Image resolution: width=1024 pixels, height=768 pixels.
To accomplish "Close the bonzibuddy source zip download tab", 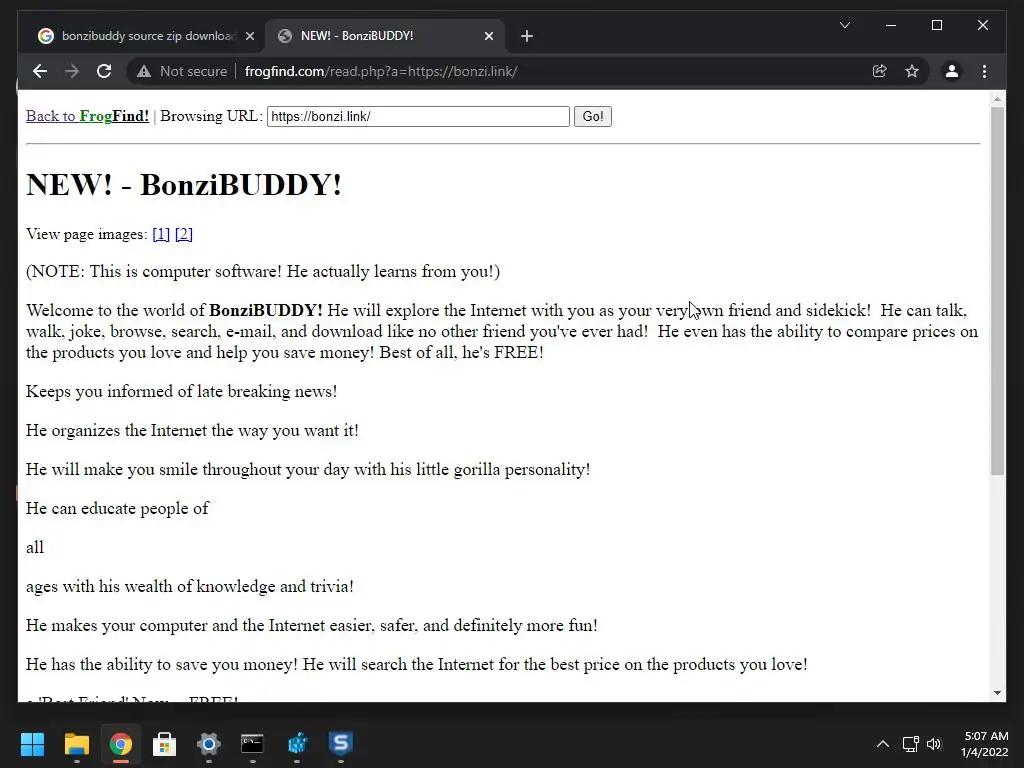I will [x=250, y=36].
